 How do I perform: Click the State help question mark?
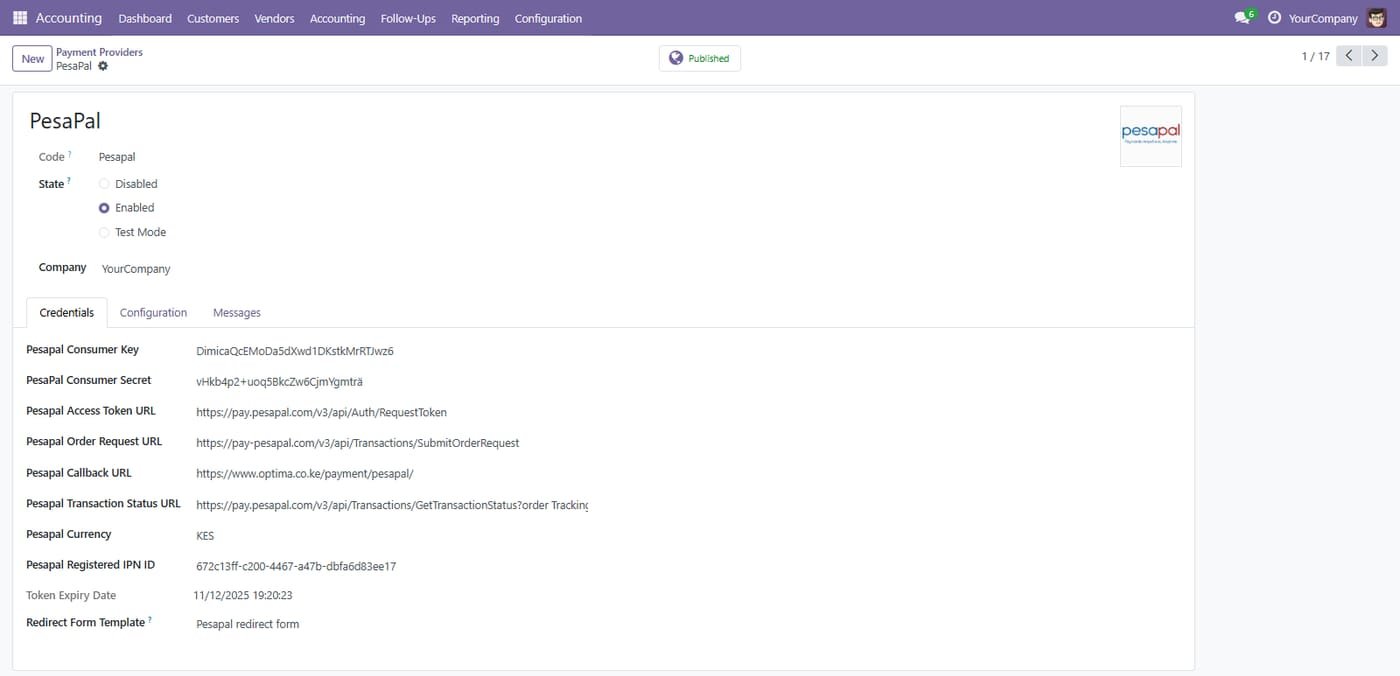coord(69,180)
